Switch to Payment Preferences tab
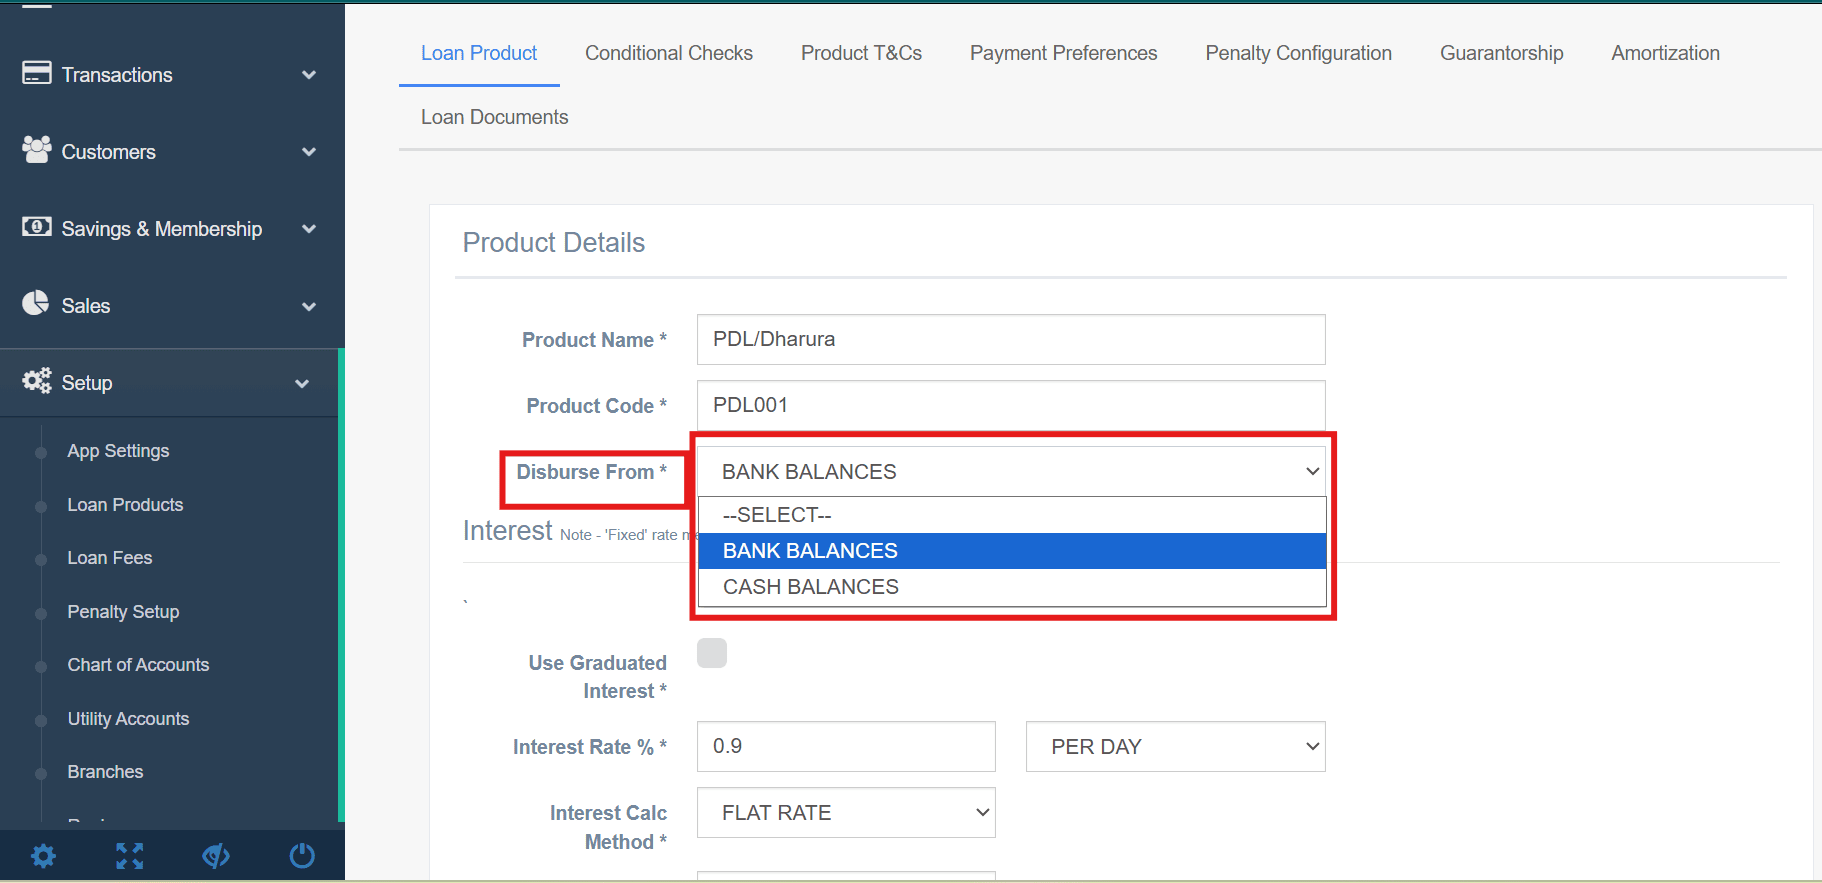Viewport: 1822px width, 883px height. (x=1064, y=53)
